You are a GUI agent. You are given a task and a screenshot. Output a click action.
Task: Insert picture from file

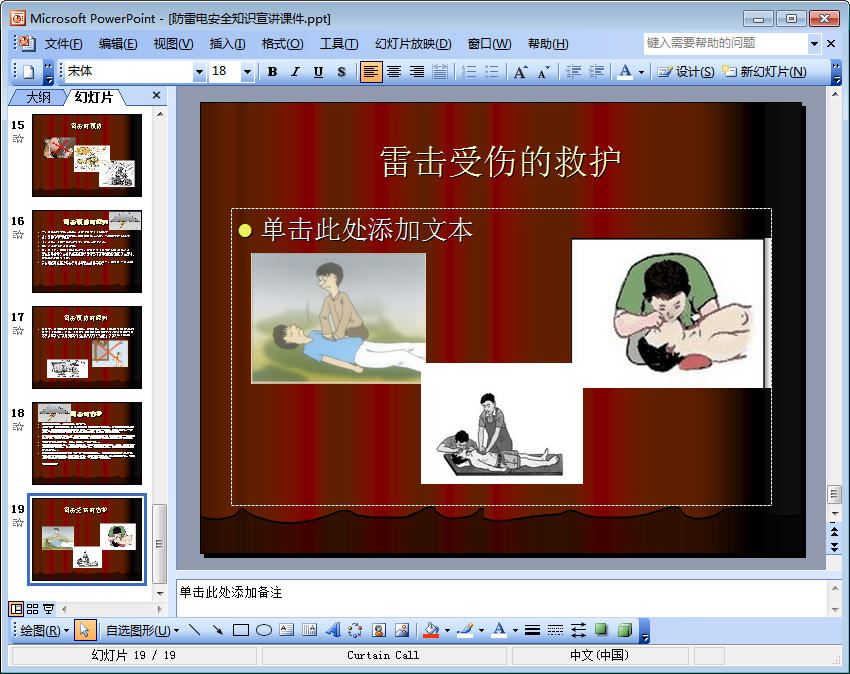pos(402,630)
